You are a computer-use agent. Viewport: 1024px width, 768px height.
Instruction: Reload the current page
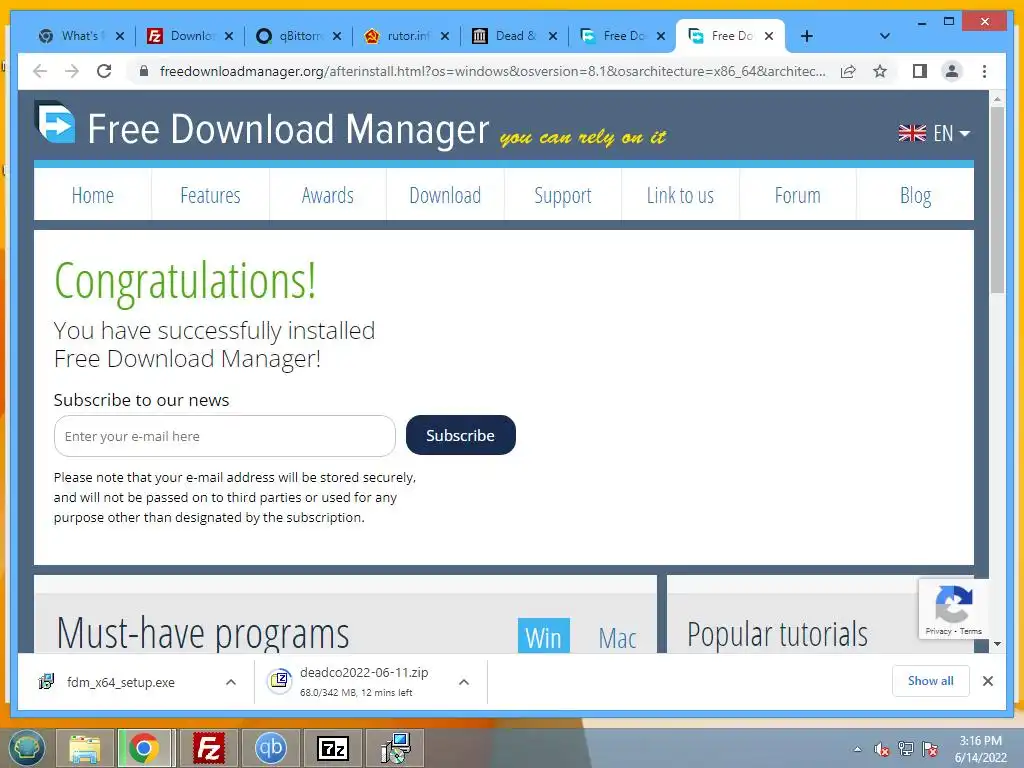(104, 71)
